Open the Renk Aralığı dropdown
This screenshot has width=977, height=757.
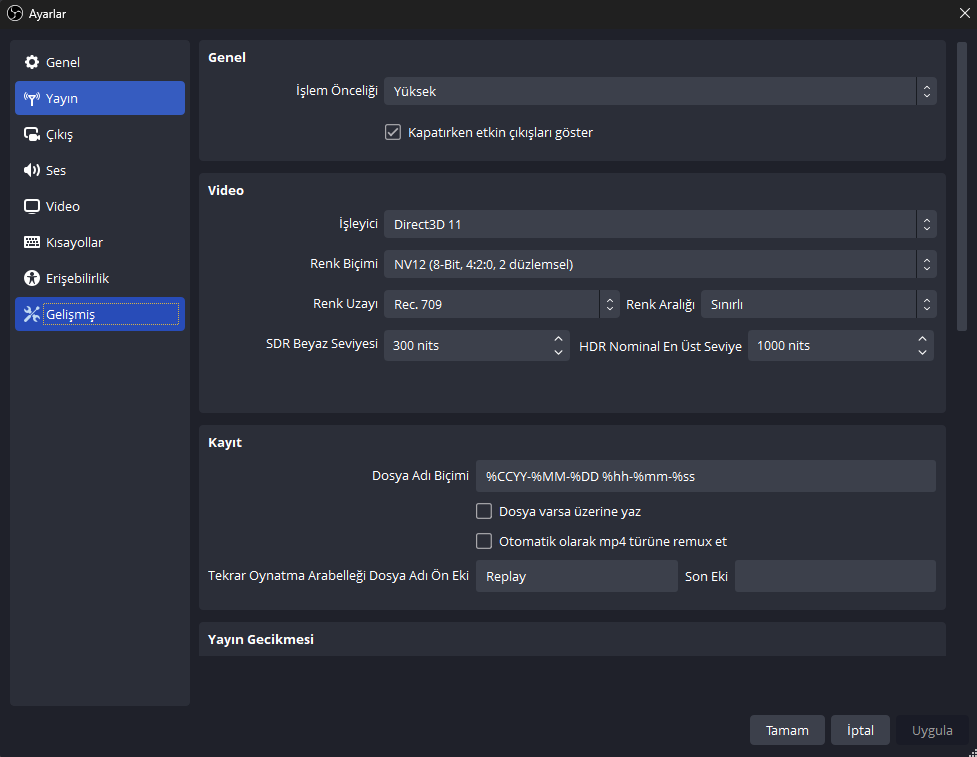click(817, 304)
